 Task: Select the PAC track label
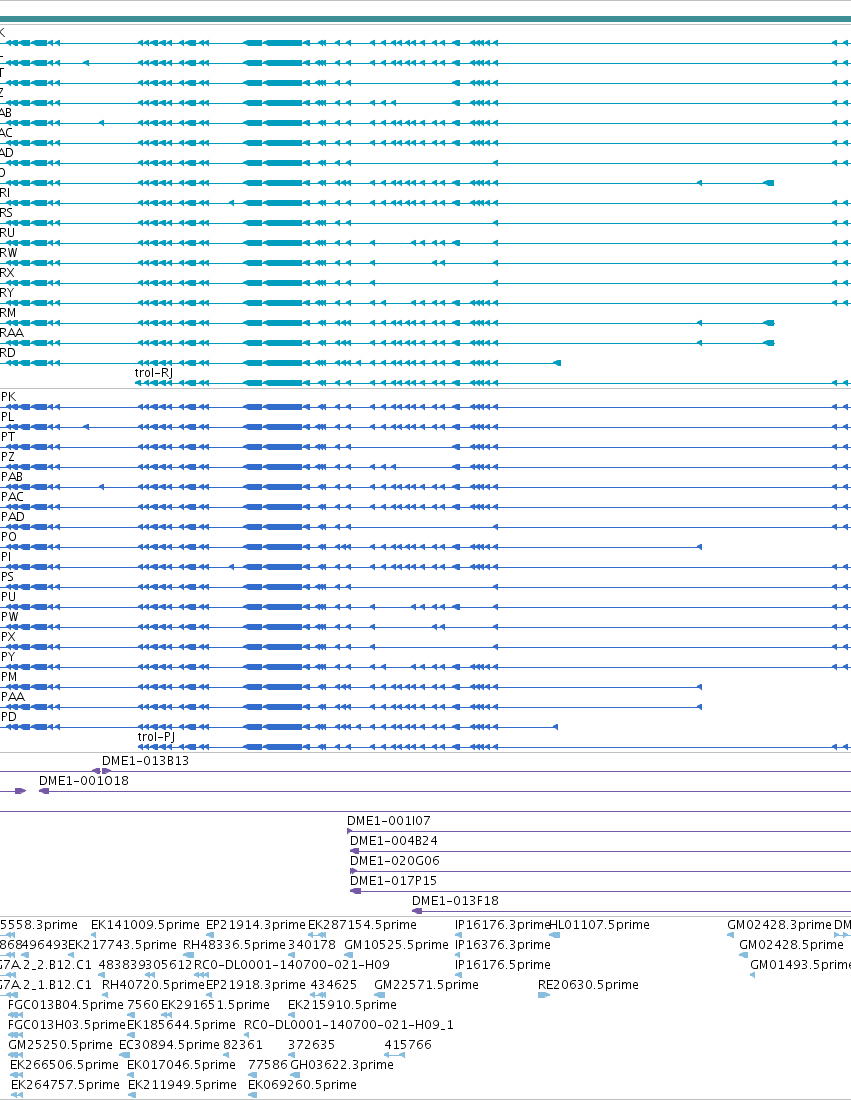[13, 497]
